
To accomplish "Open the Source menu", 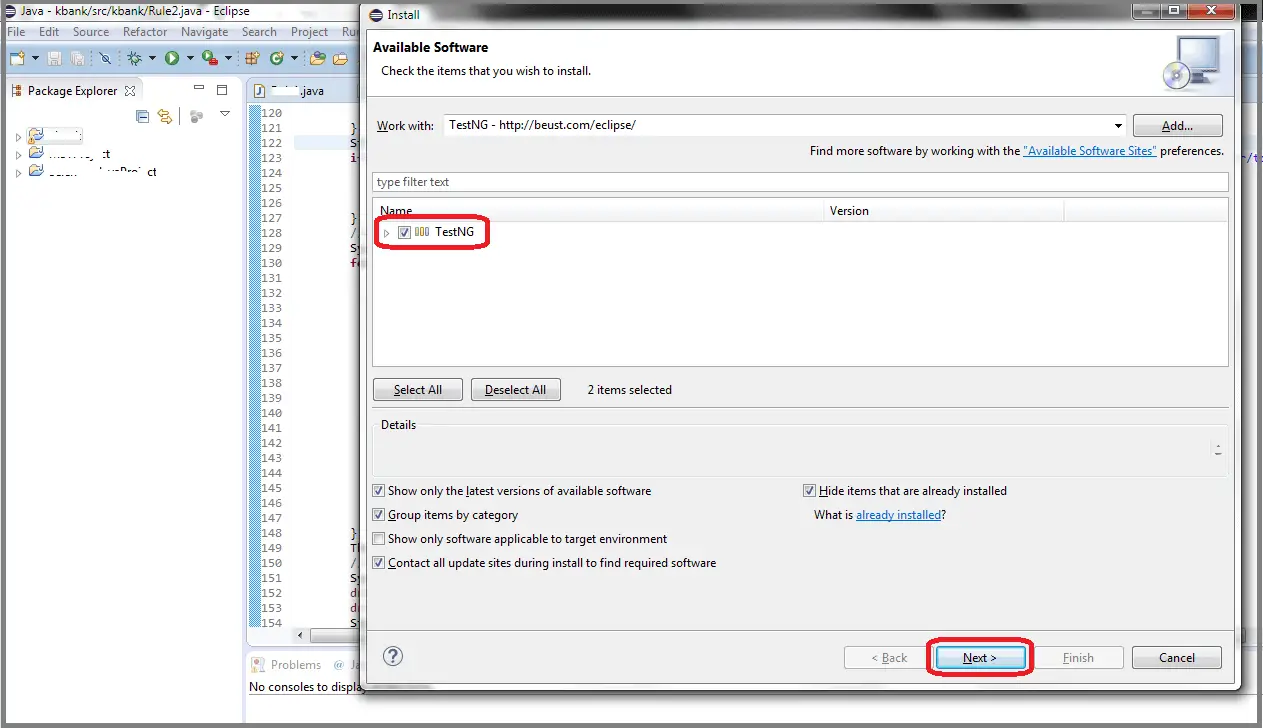I will 91,32.
